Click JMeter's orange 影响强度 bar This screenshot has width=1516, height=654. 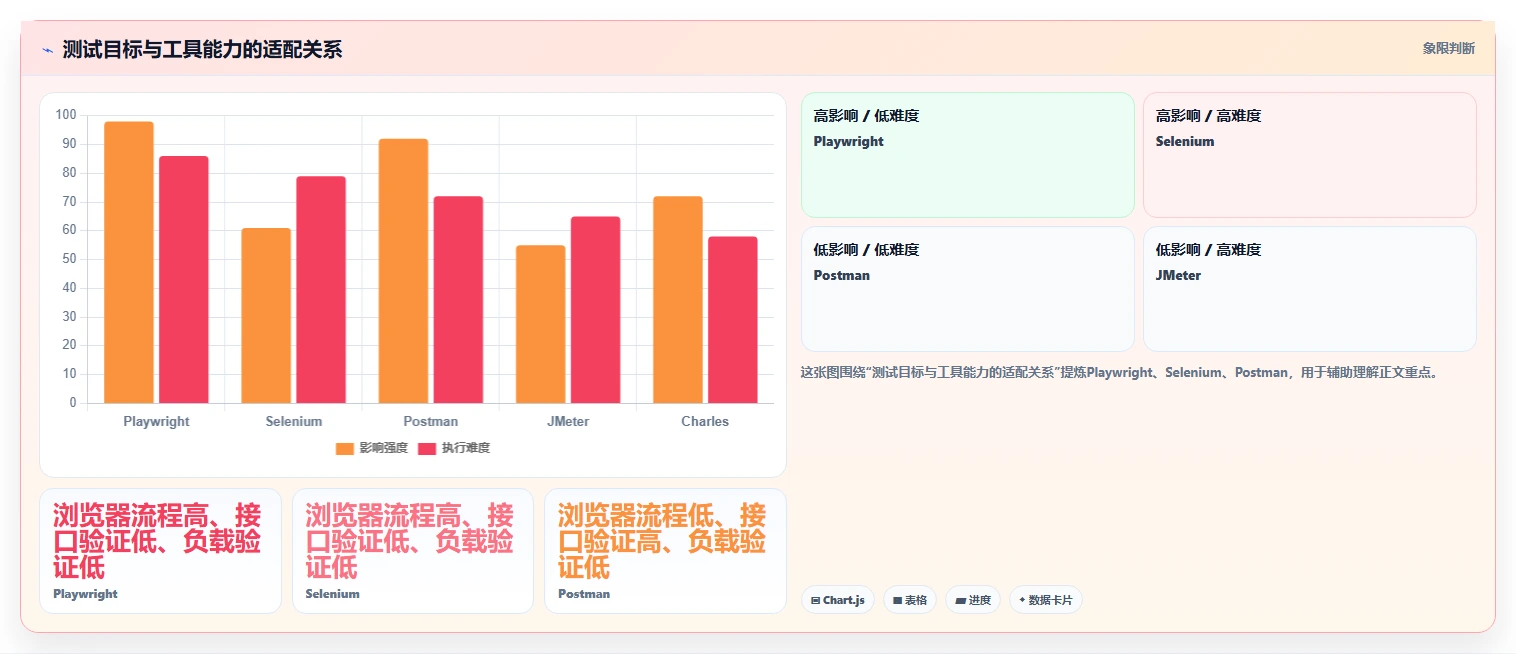(540, 324)
